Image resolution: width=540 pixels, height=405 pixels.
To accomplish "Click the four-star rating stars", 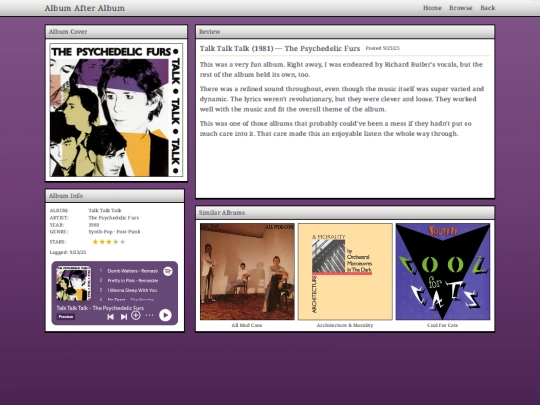I will pyautogui.click(x=109, y=242).
